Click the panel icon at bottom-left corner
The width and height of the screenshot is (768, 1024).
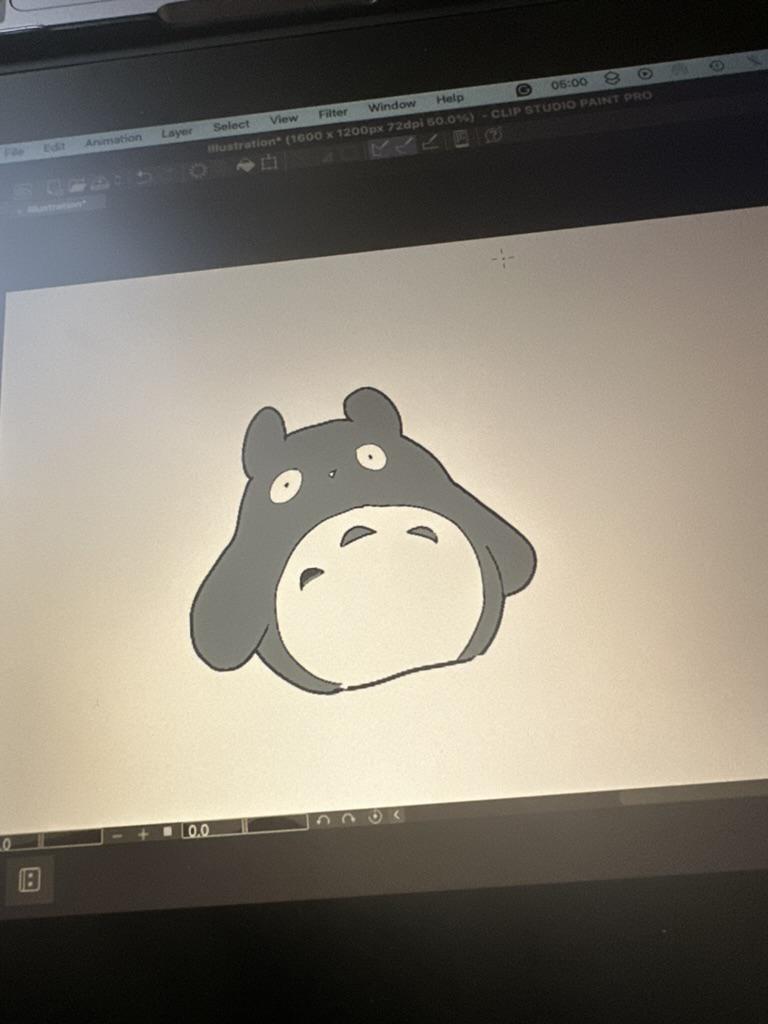point(29,880)
